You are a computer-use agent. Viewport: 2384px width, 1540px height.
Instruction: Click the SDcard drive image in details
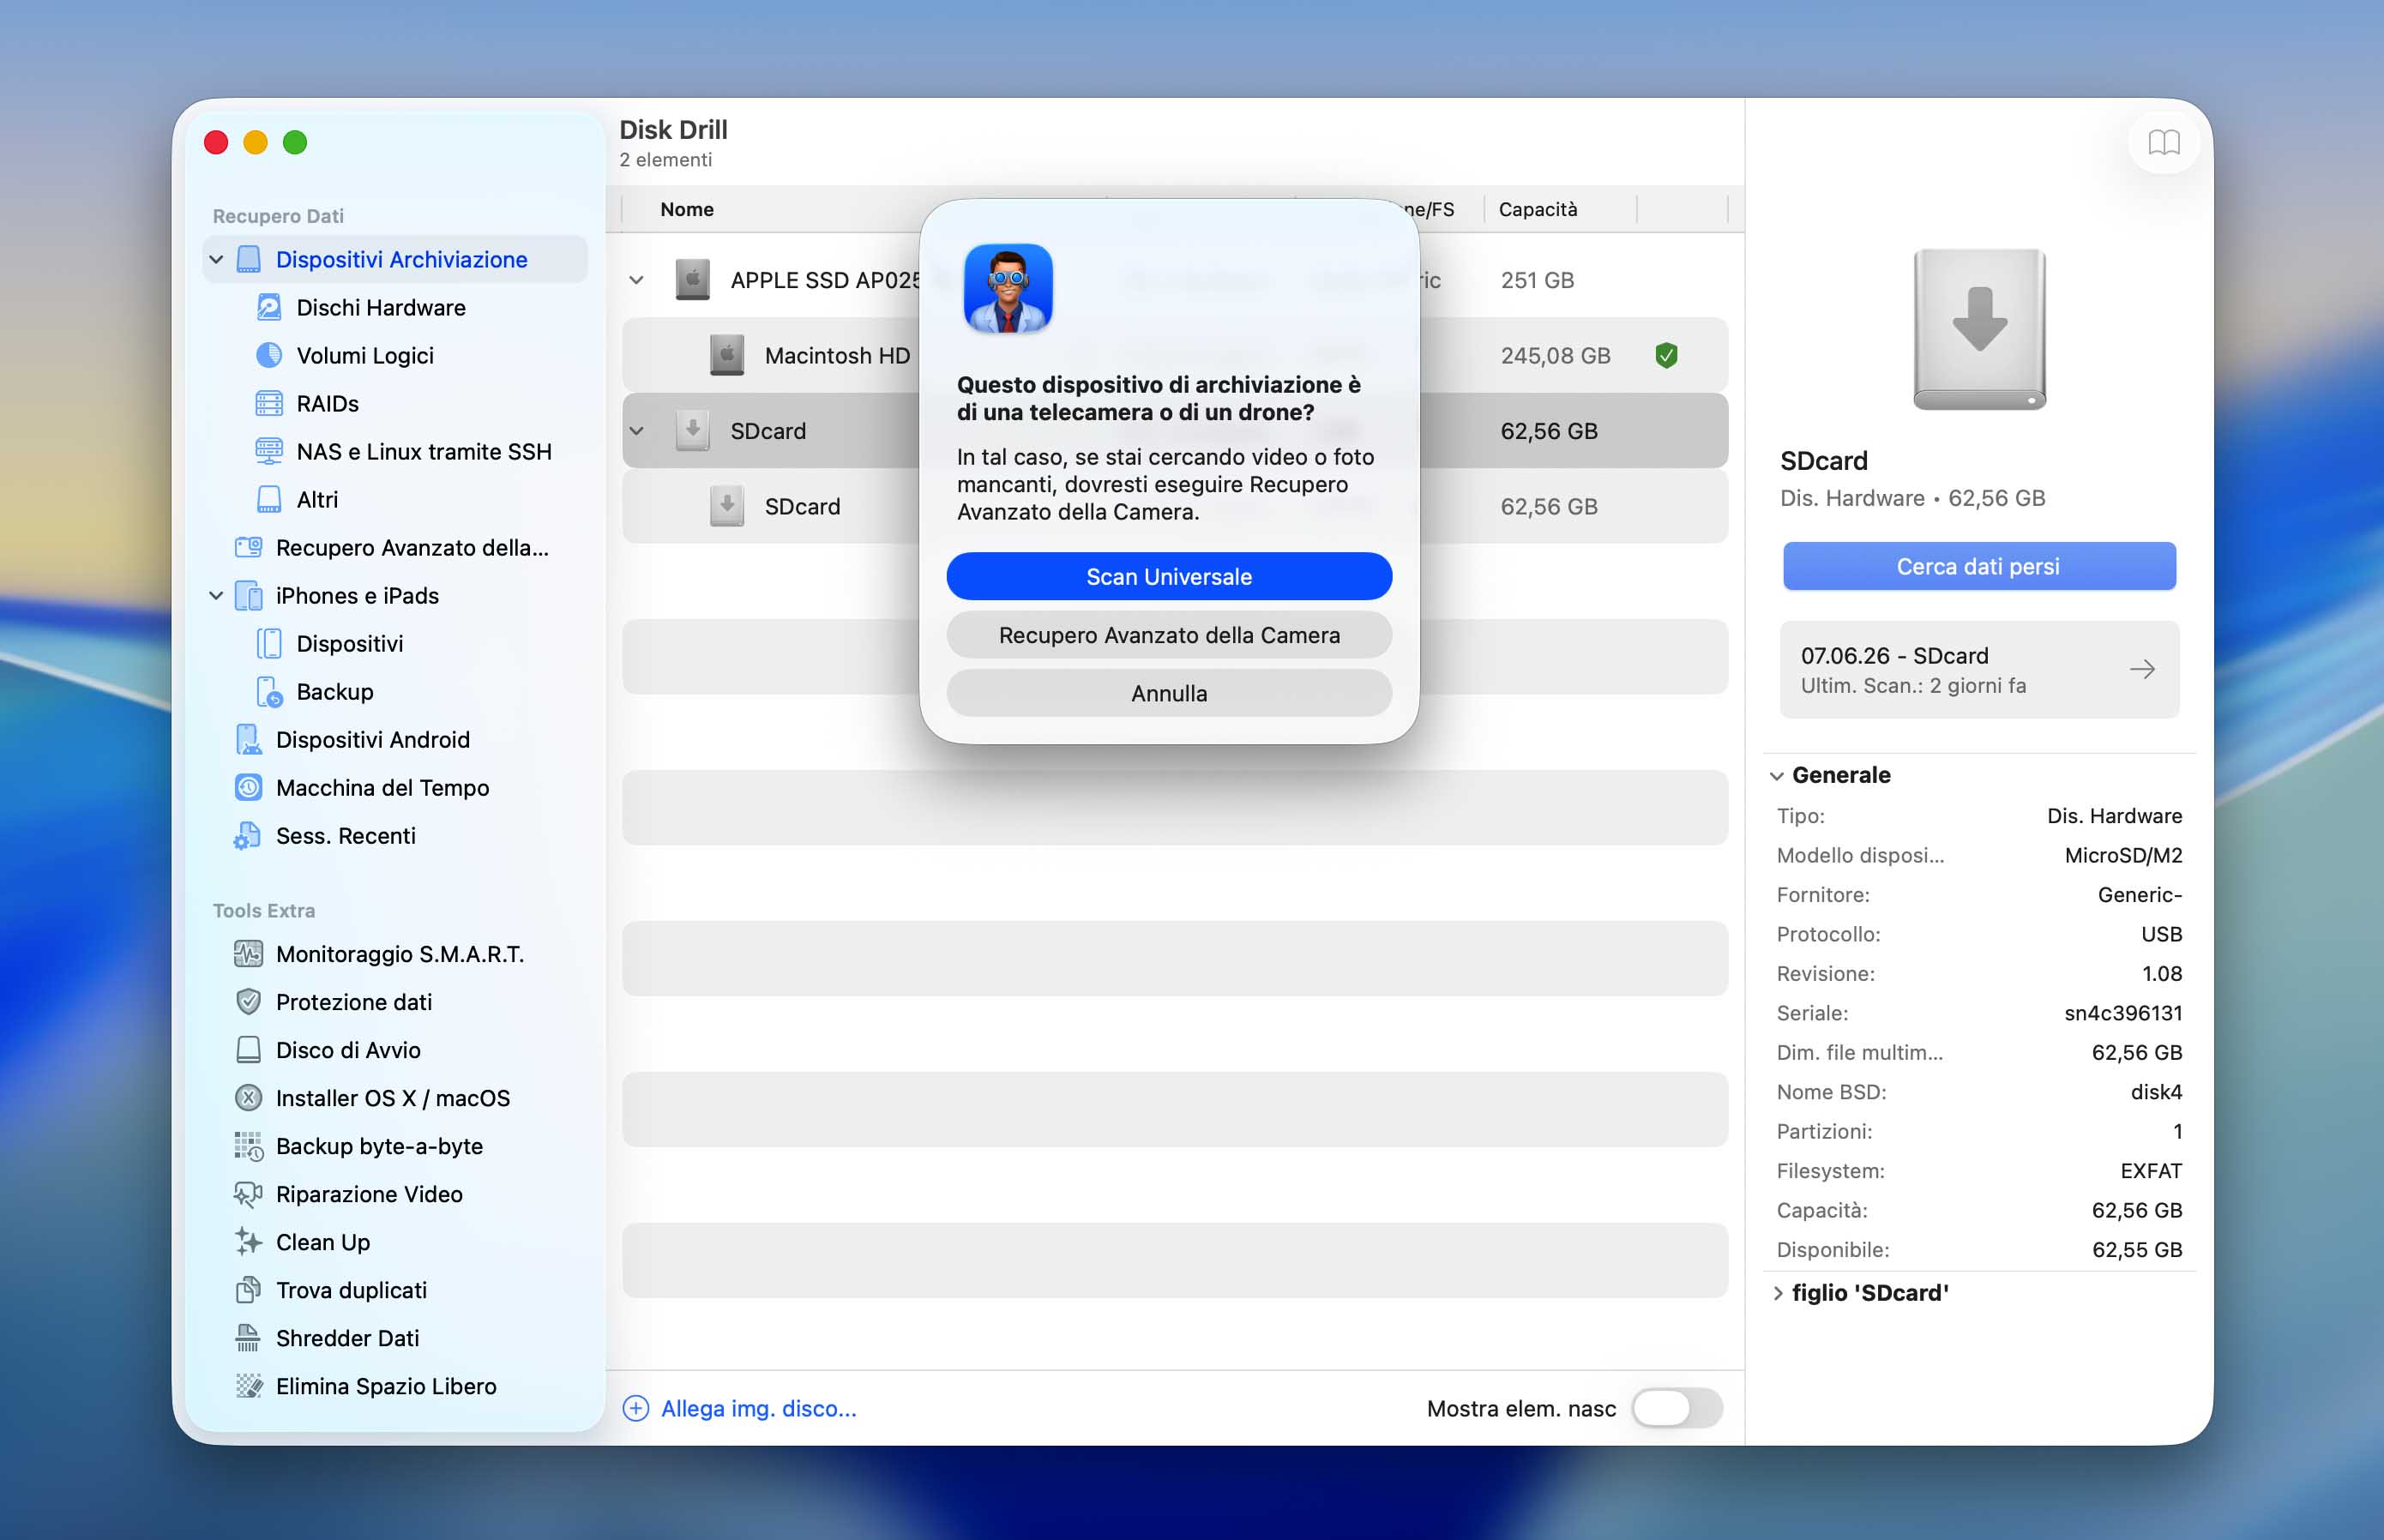pyautogui.click(x=1979, y=329)
